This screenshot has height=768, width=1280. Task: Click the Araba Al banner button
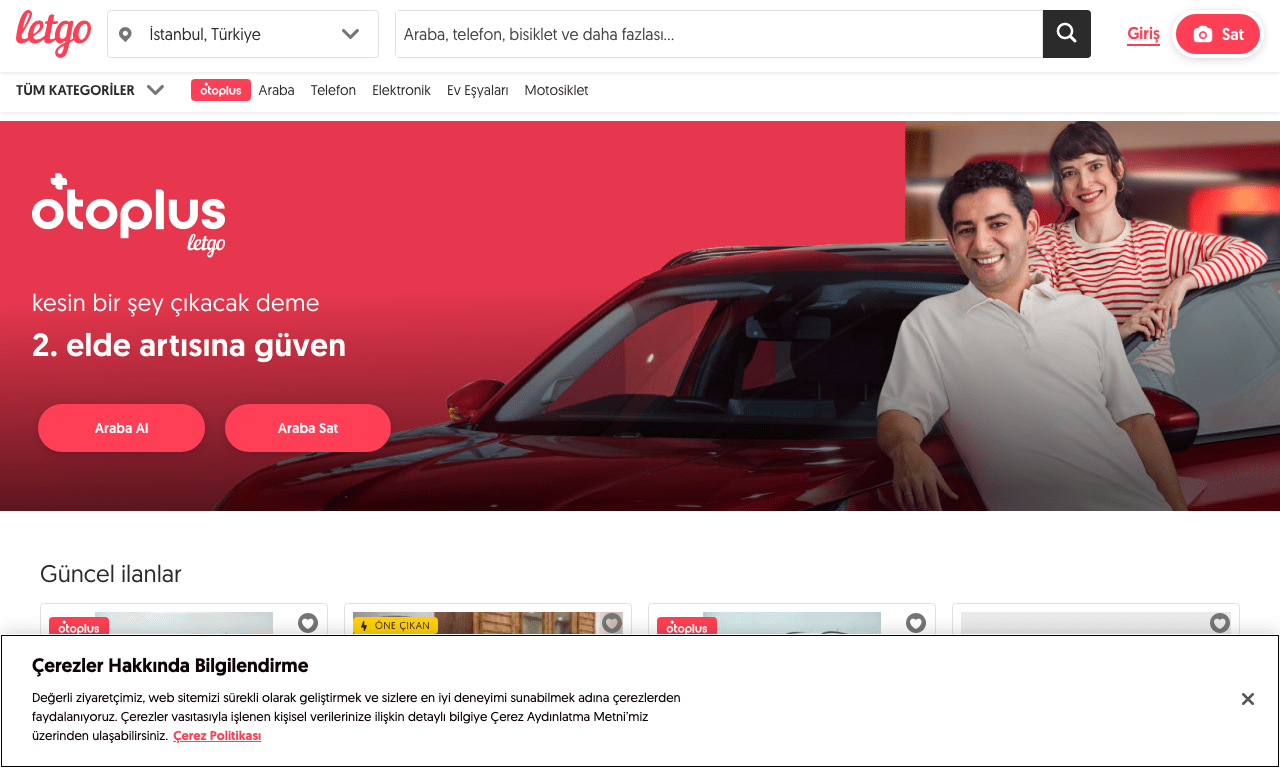pos(121,428)
